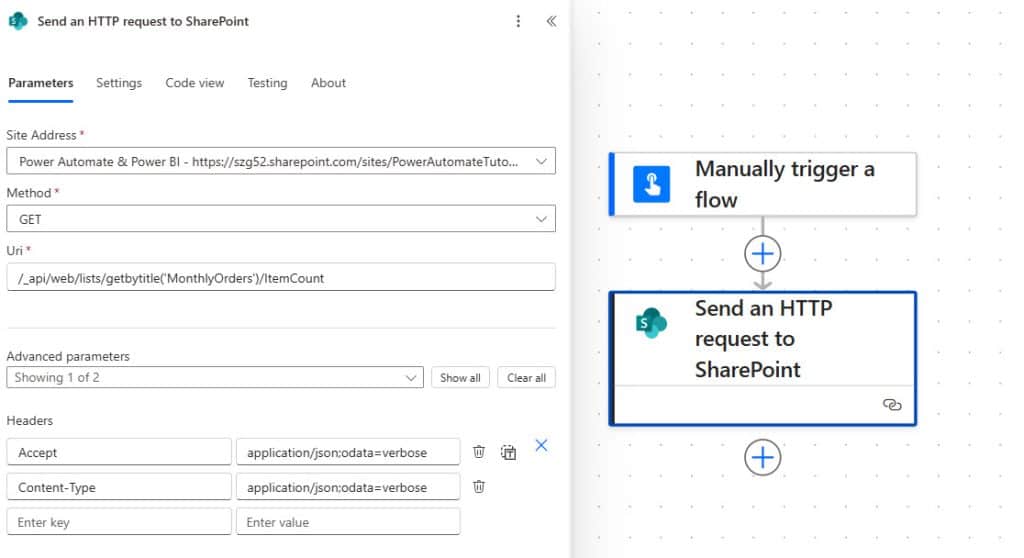Click the connection link icon on card
The height and width of the screenshot is (558, 1024).
pyautogui.click(x=891, y=404)
